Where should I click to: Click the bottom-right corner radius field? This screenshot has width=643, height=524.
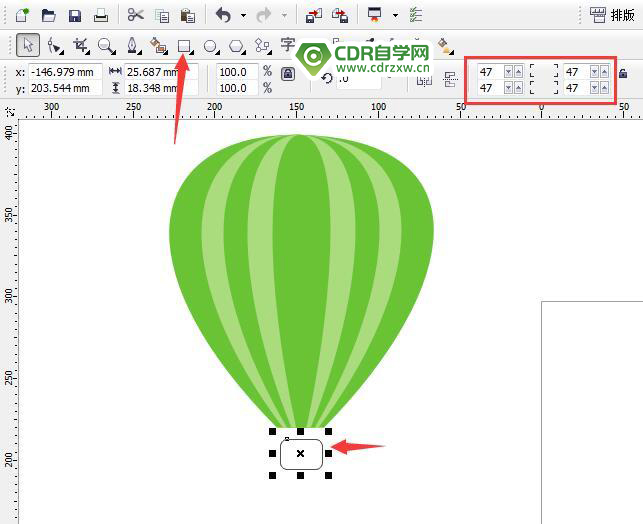[577, 88]
